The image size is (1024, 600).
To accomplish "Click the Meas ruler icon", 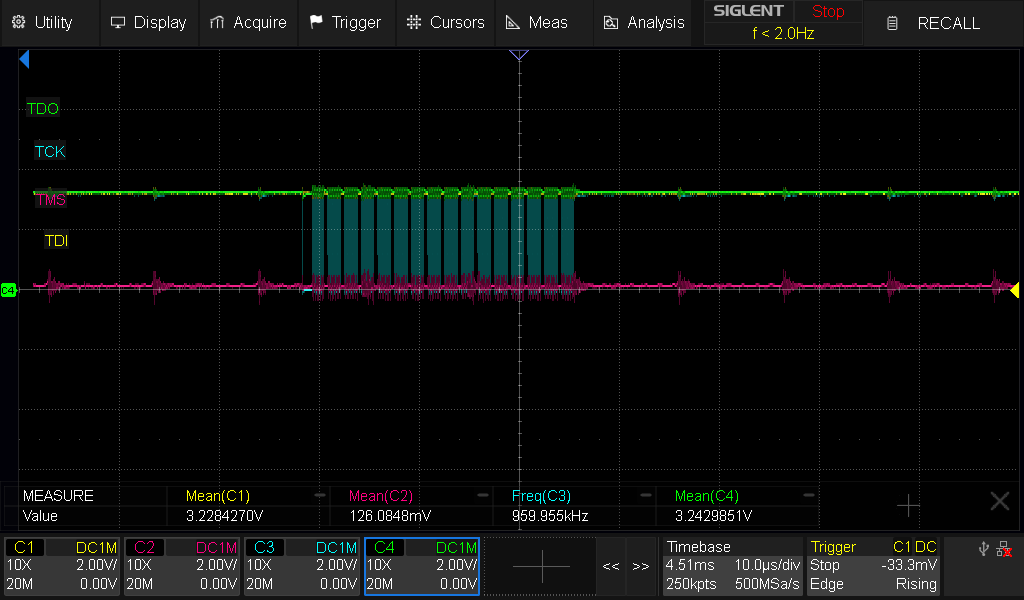I will (512, 22).
